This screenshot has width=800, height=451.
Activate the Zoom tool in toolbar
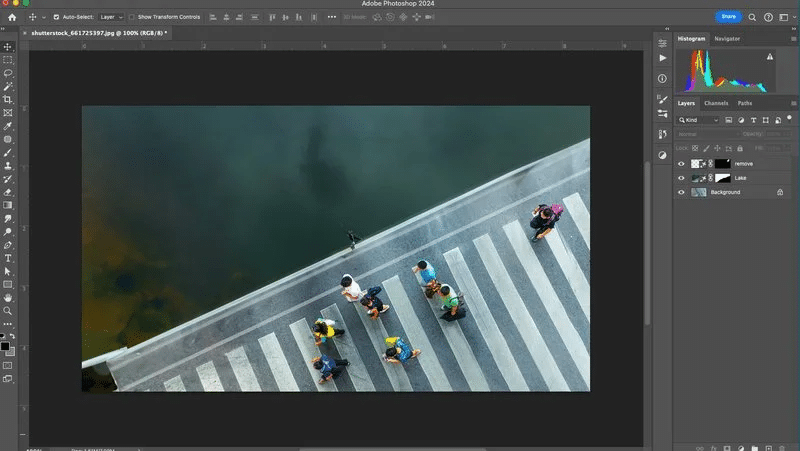[x=8, y=311]
